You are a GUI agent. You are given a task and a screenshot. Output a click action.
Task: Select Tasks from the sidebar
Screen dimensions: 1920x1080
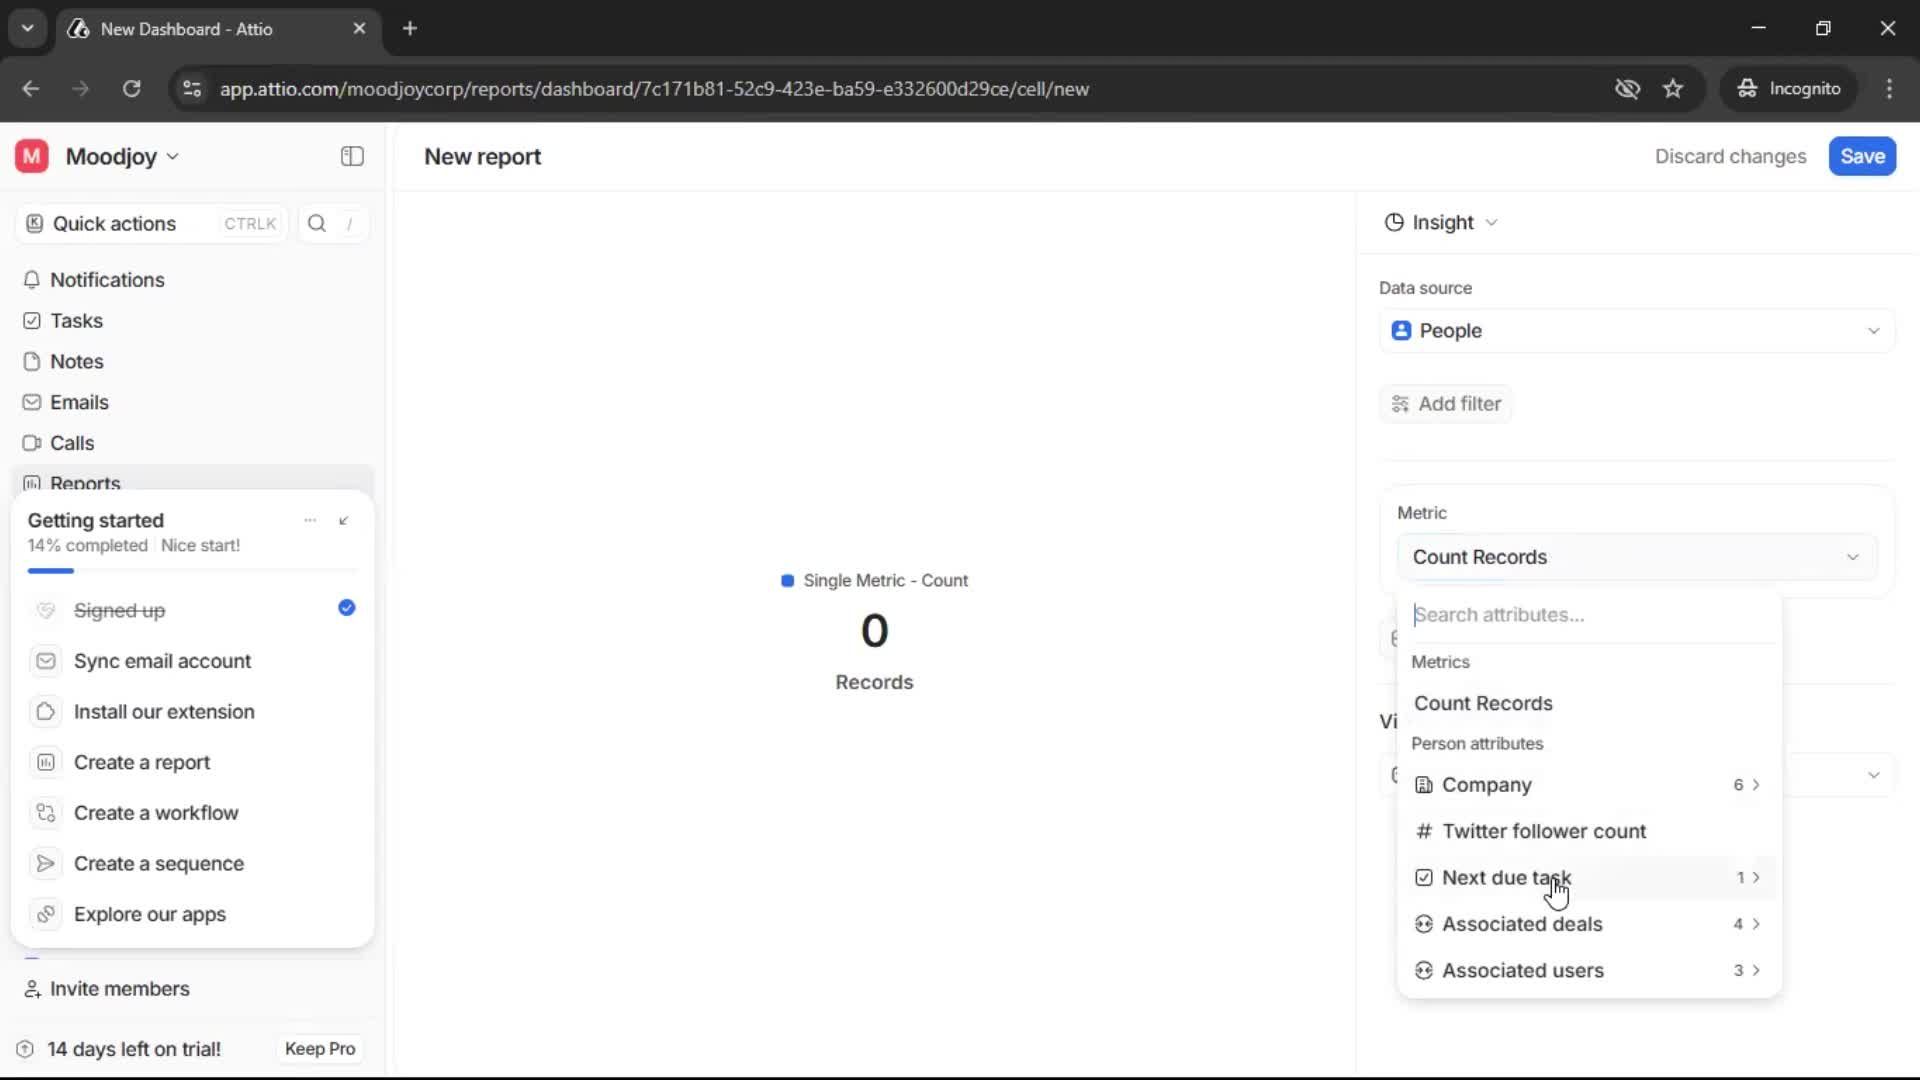click(76, 321)
